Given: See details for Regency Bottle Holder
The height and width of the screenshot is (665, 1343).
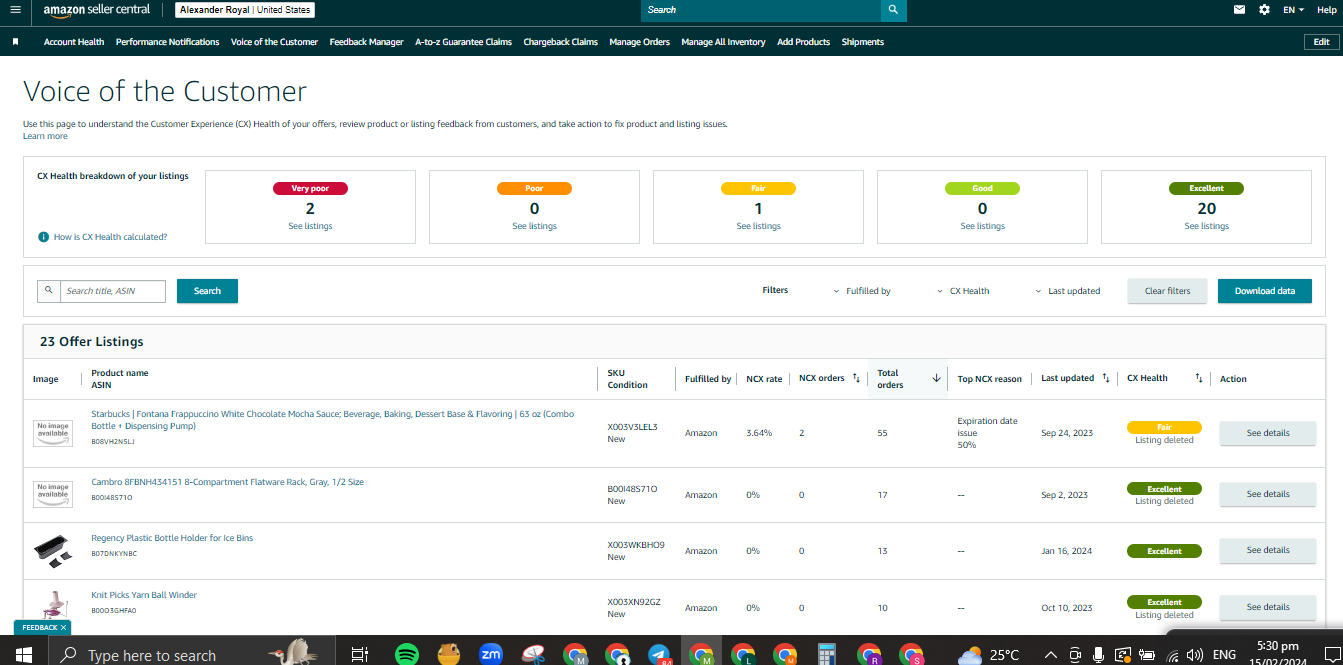Looking at the screenshot, I should [1267, 550].
